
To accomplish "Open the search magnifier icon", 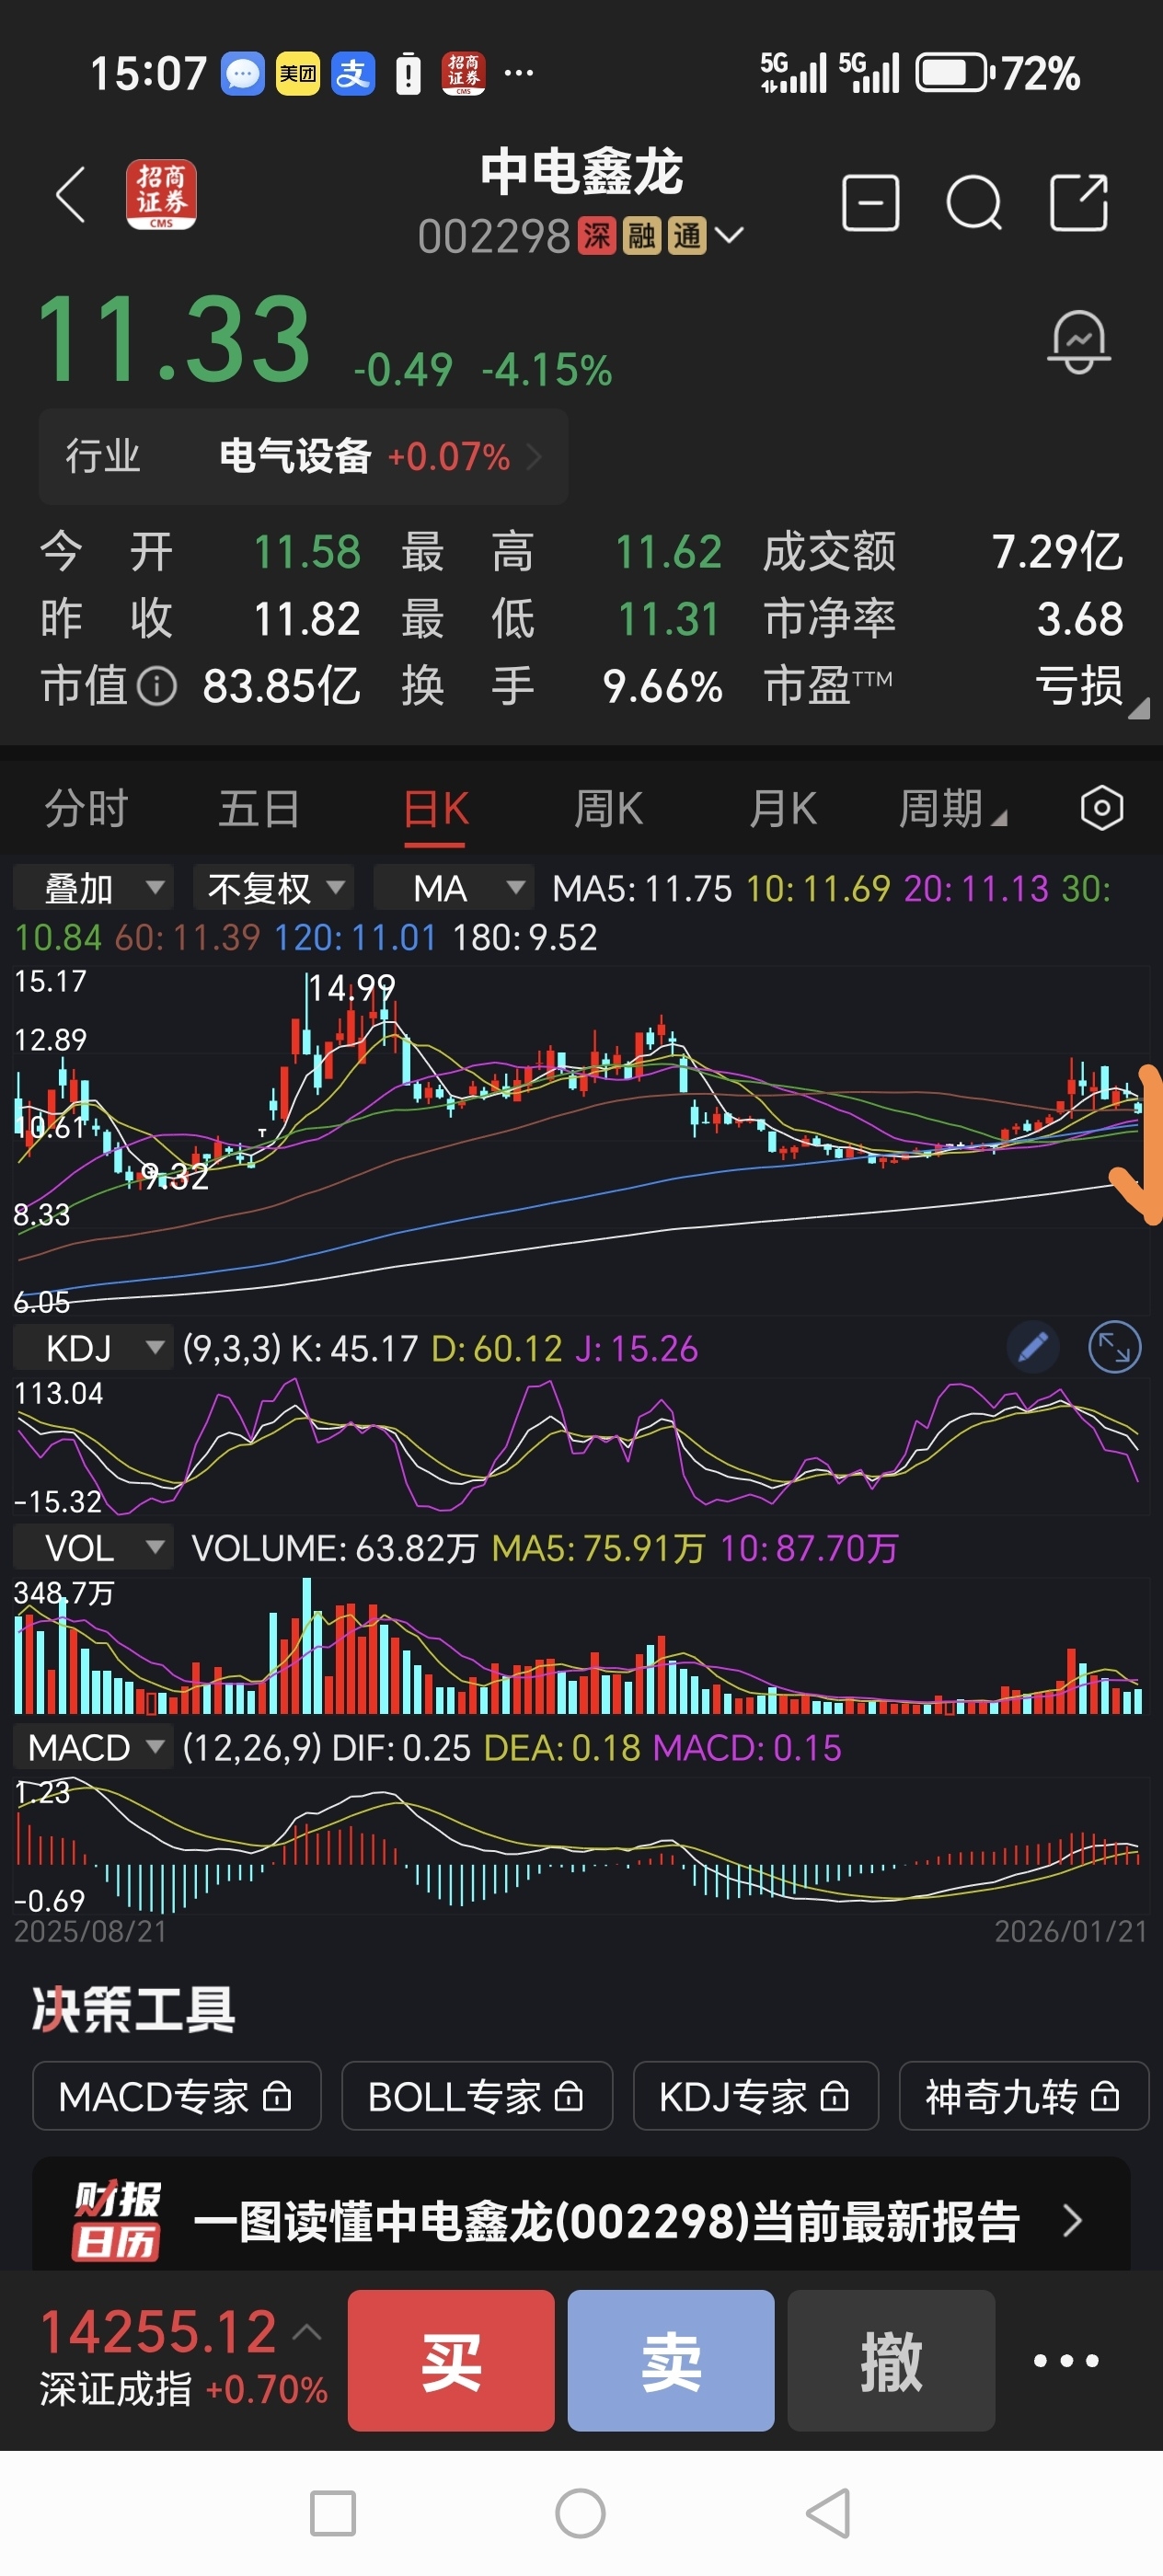I will click(974, 203).
